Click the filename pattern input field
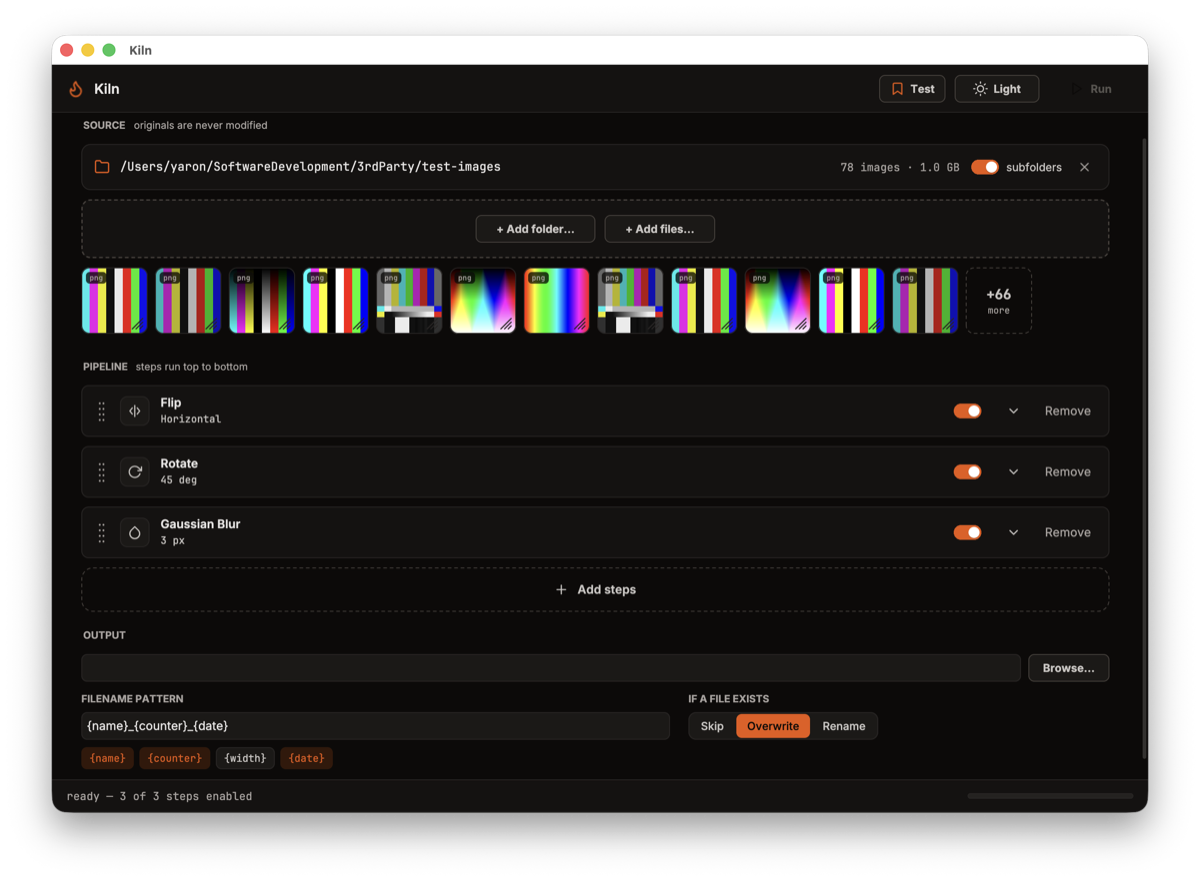Viewport: 1200px width, 881px height. click(375, 726)
